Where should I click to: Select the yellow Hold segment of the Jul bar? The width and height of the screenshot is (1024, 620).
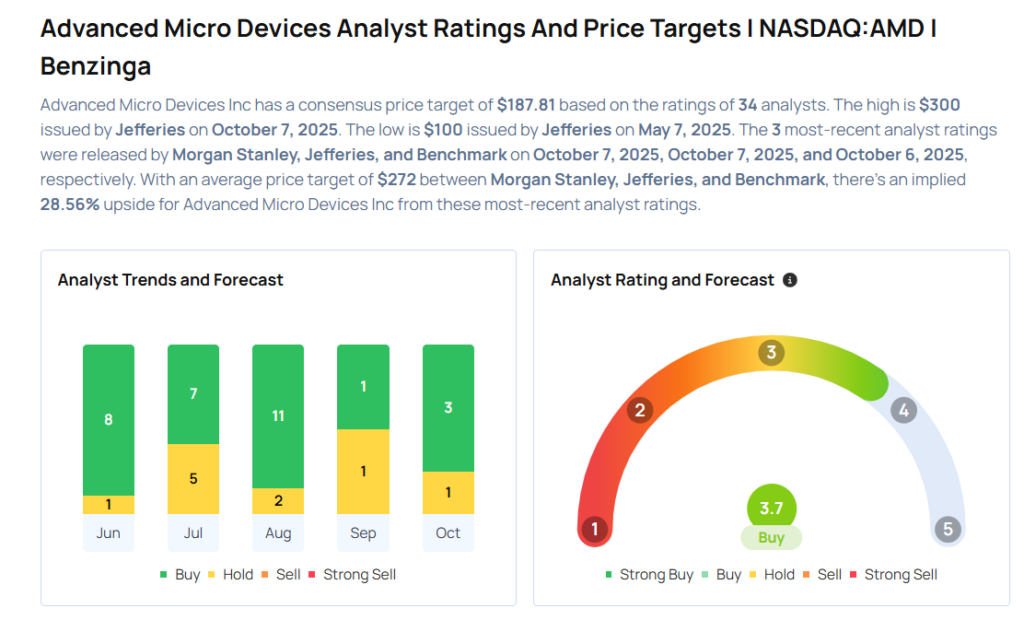(x=193, y=479)
